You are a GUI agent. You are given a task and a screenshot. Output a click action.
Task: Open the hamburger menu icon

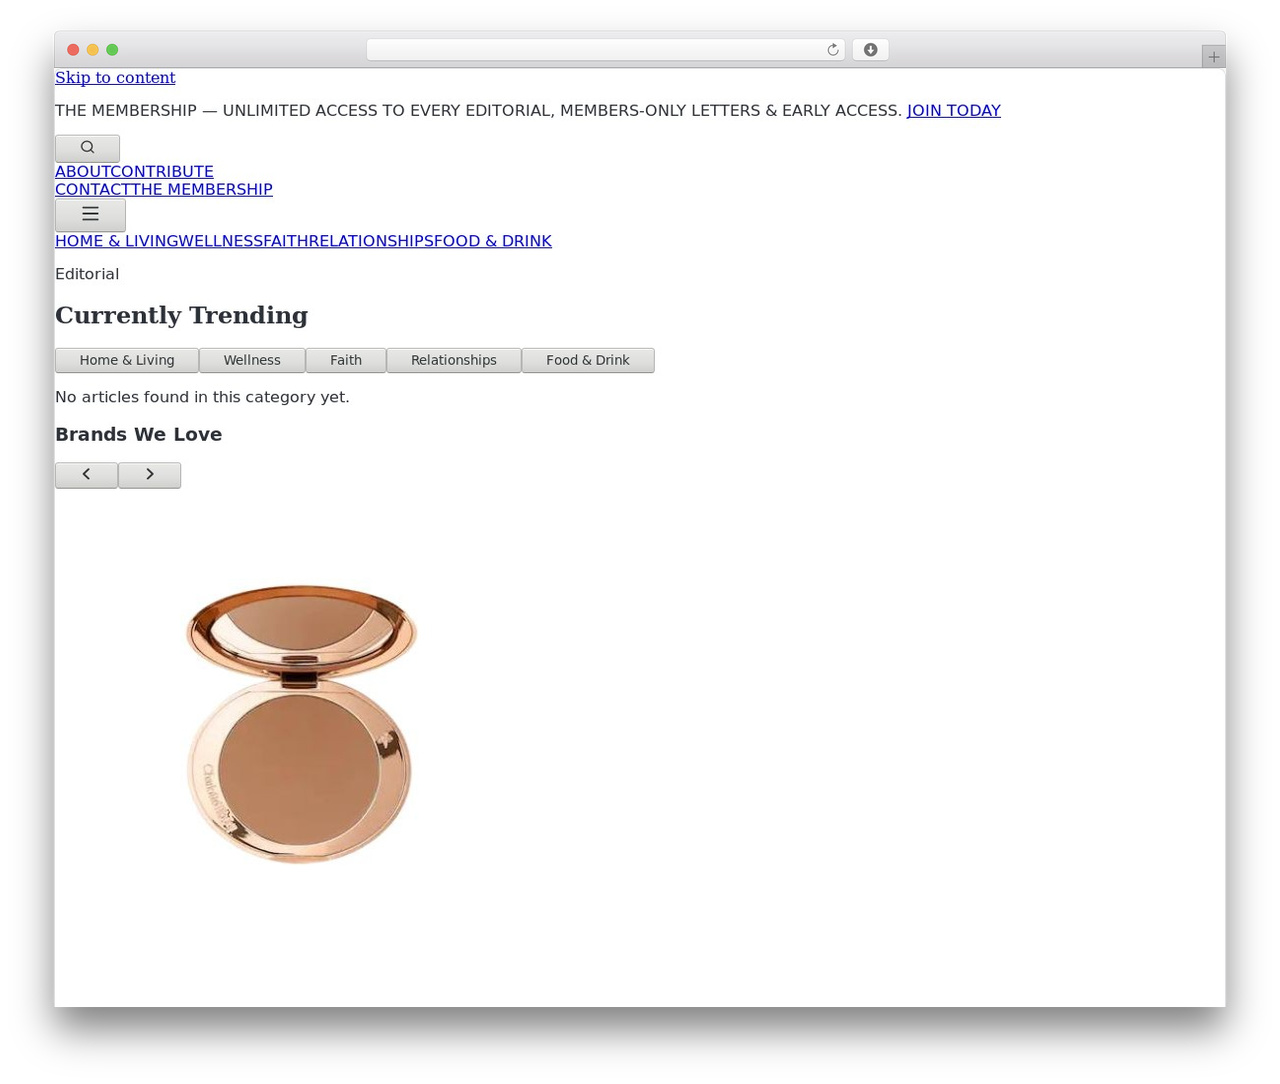point(90,215)
